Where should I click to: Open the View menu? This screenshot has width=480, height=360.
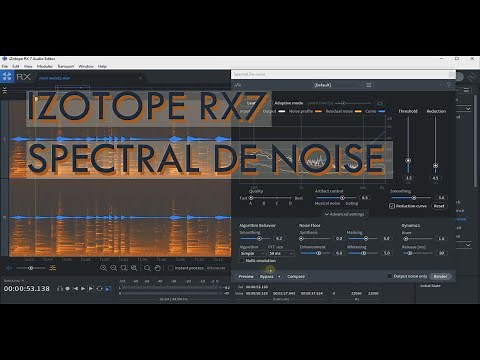28,66
